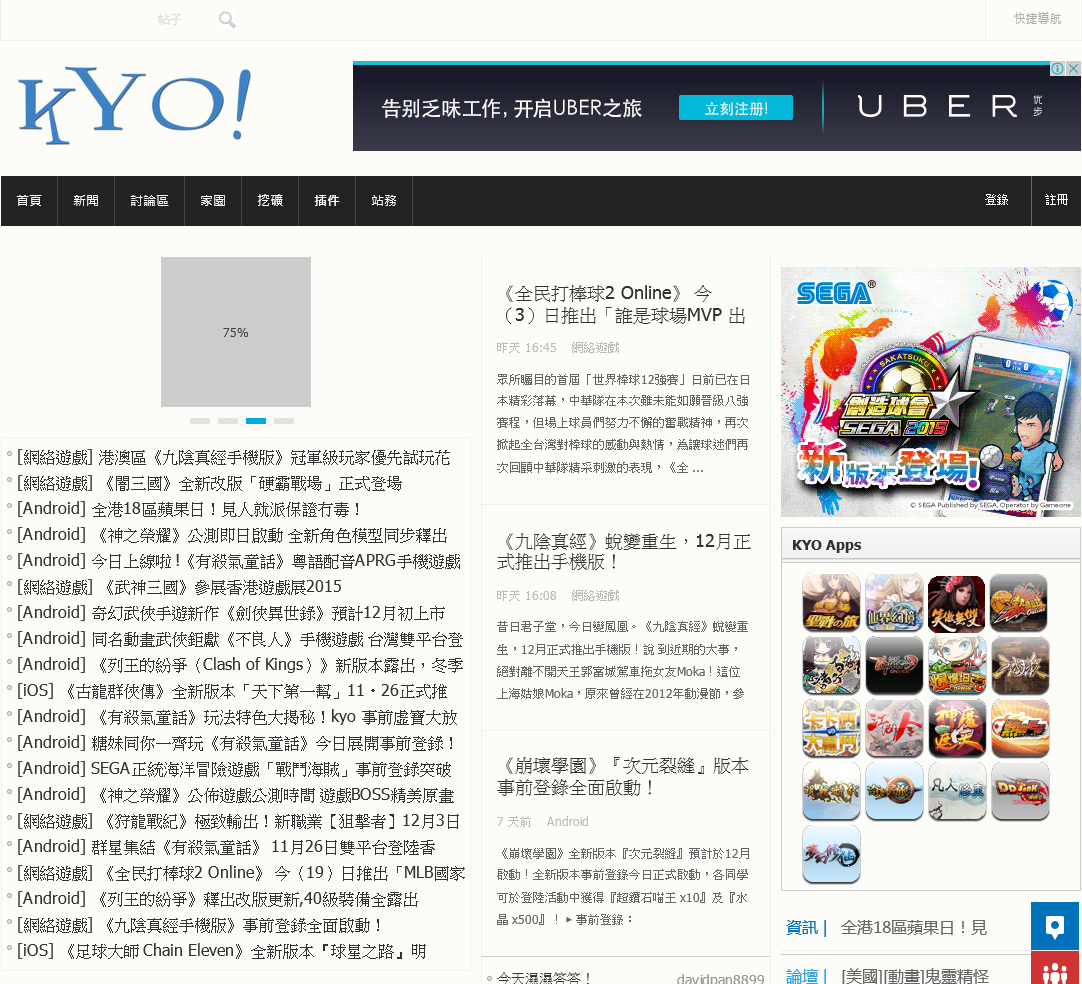Open the DDTank app icon
This screenshot has height=984, width=1082.
[x=1019, y=791]
